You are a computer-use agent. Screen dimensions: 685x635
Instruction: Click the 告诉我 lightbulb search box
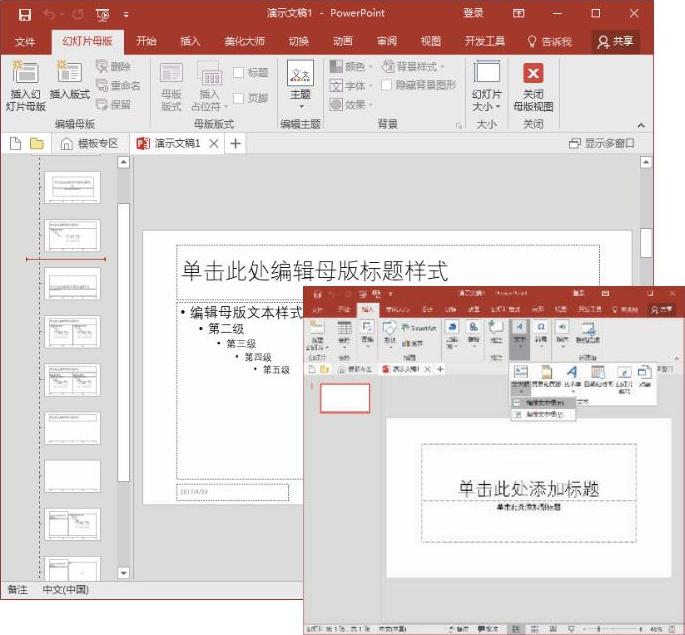click(x=550, y=42)
